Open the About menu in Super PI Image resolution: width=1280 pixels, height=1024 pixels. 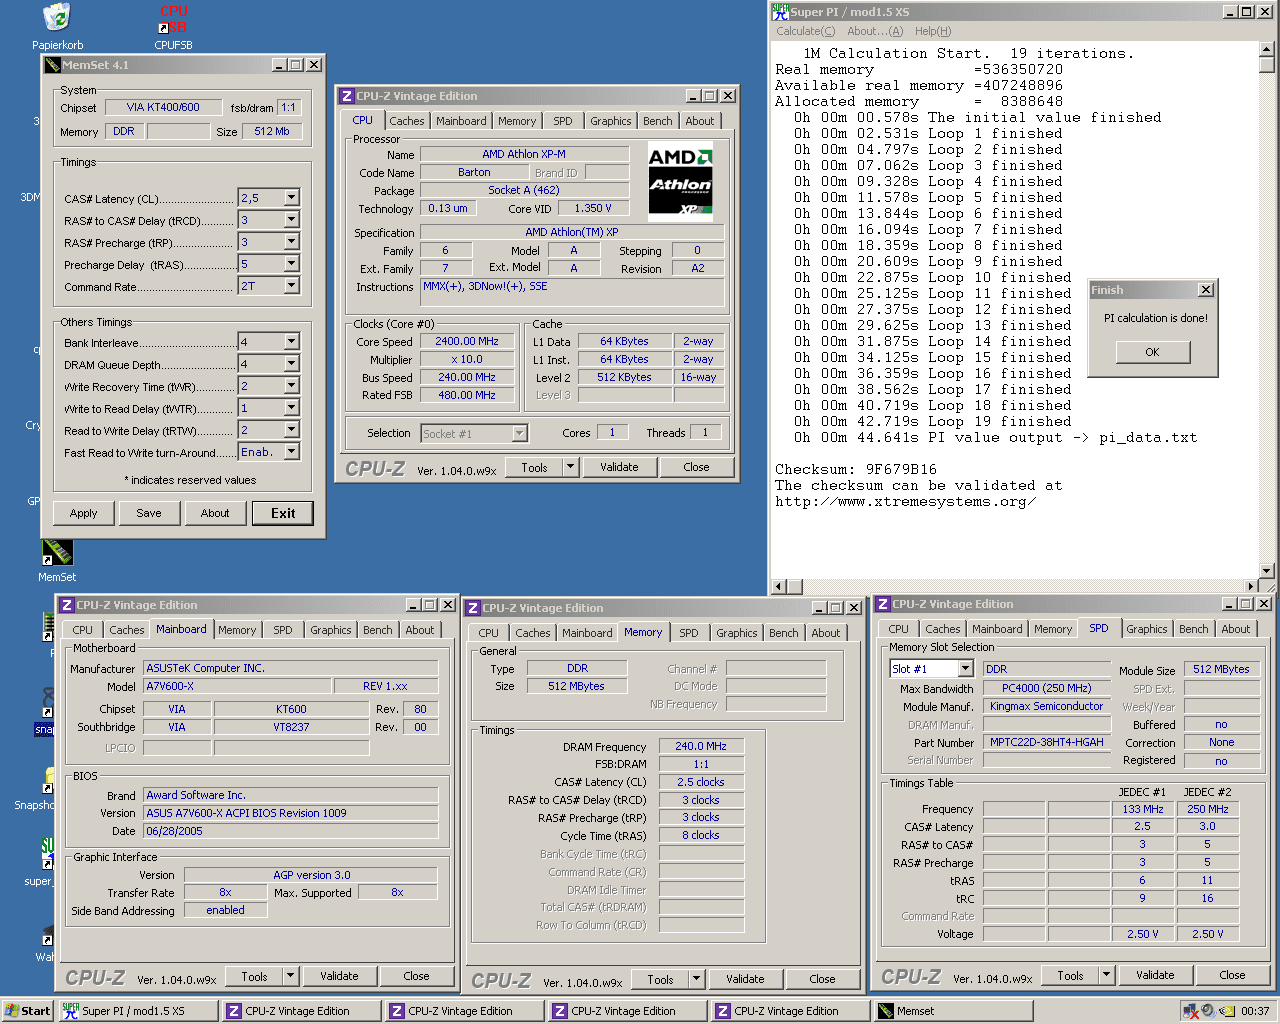(x=875, y=31)
